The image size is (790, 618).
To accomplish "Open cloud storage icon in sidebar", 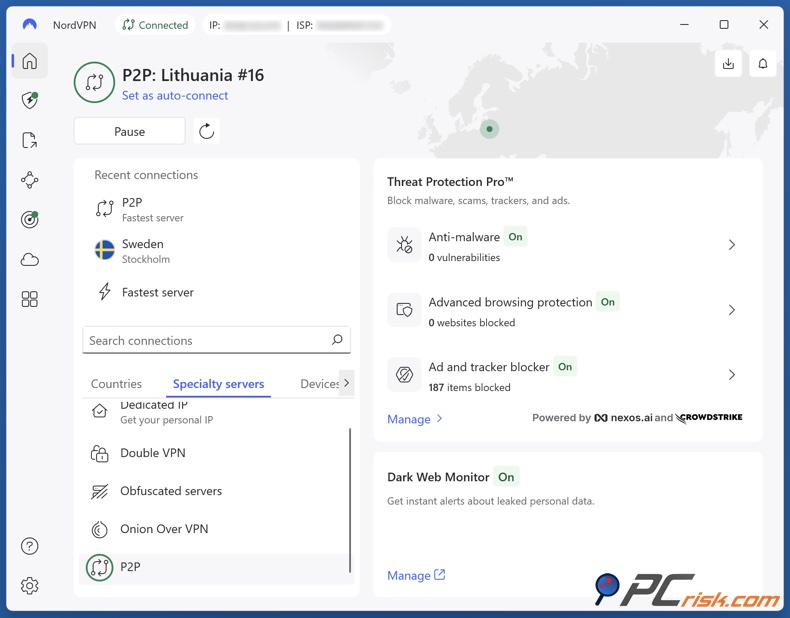I will tap(30, 260).
